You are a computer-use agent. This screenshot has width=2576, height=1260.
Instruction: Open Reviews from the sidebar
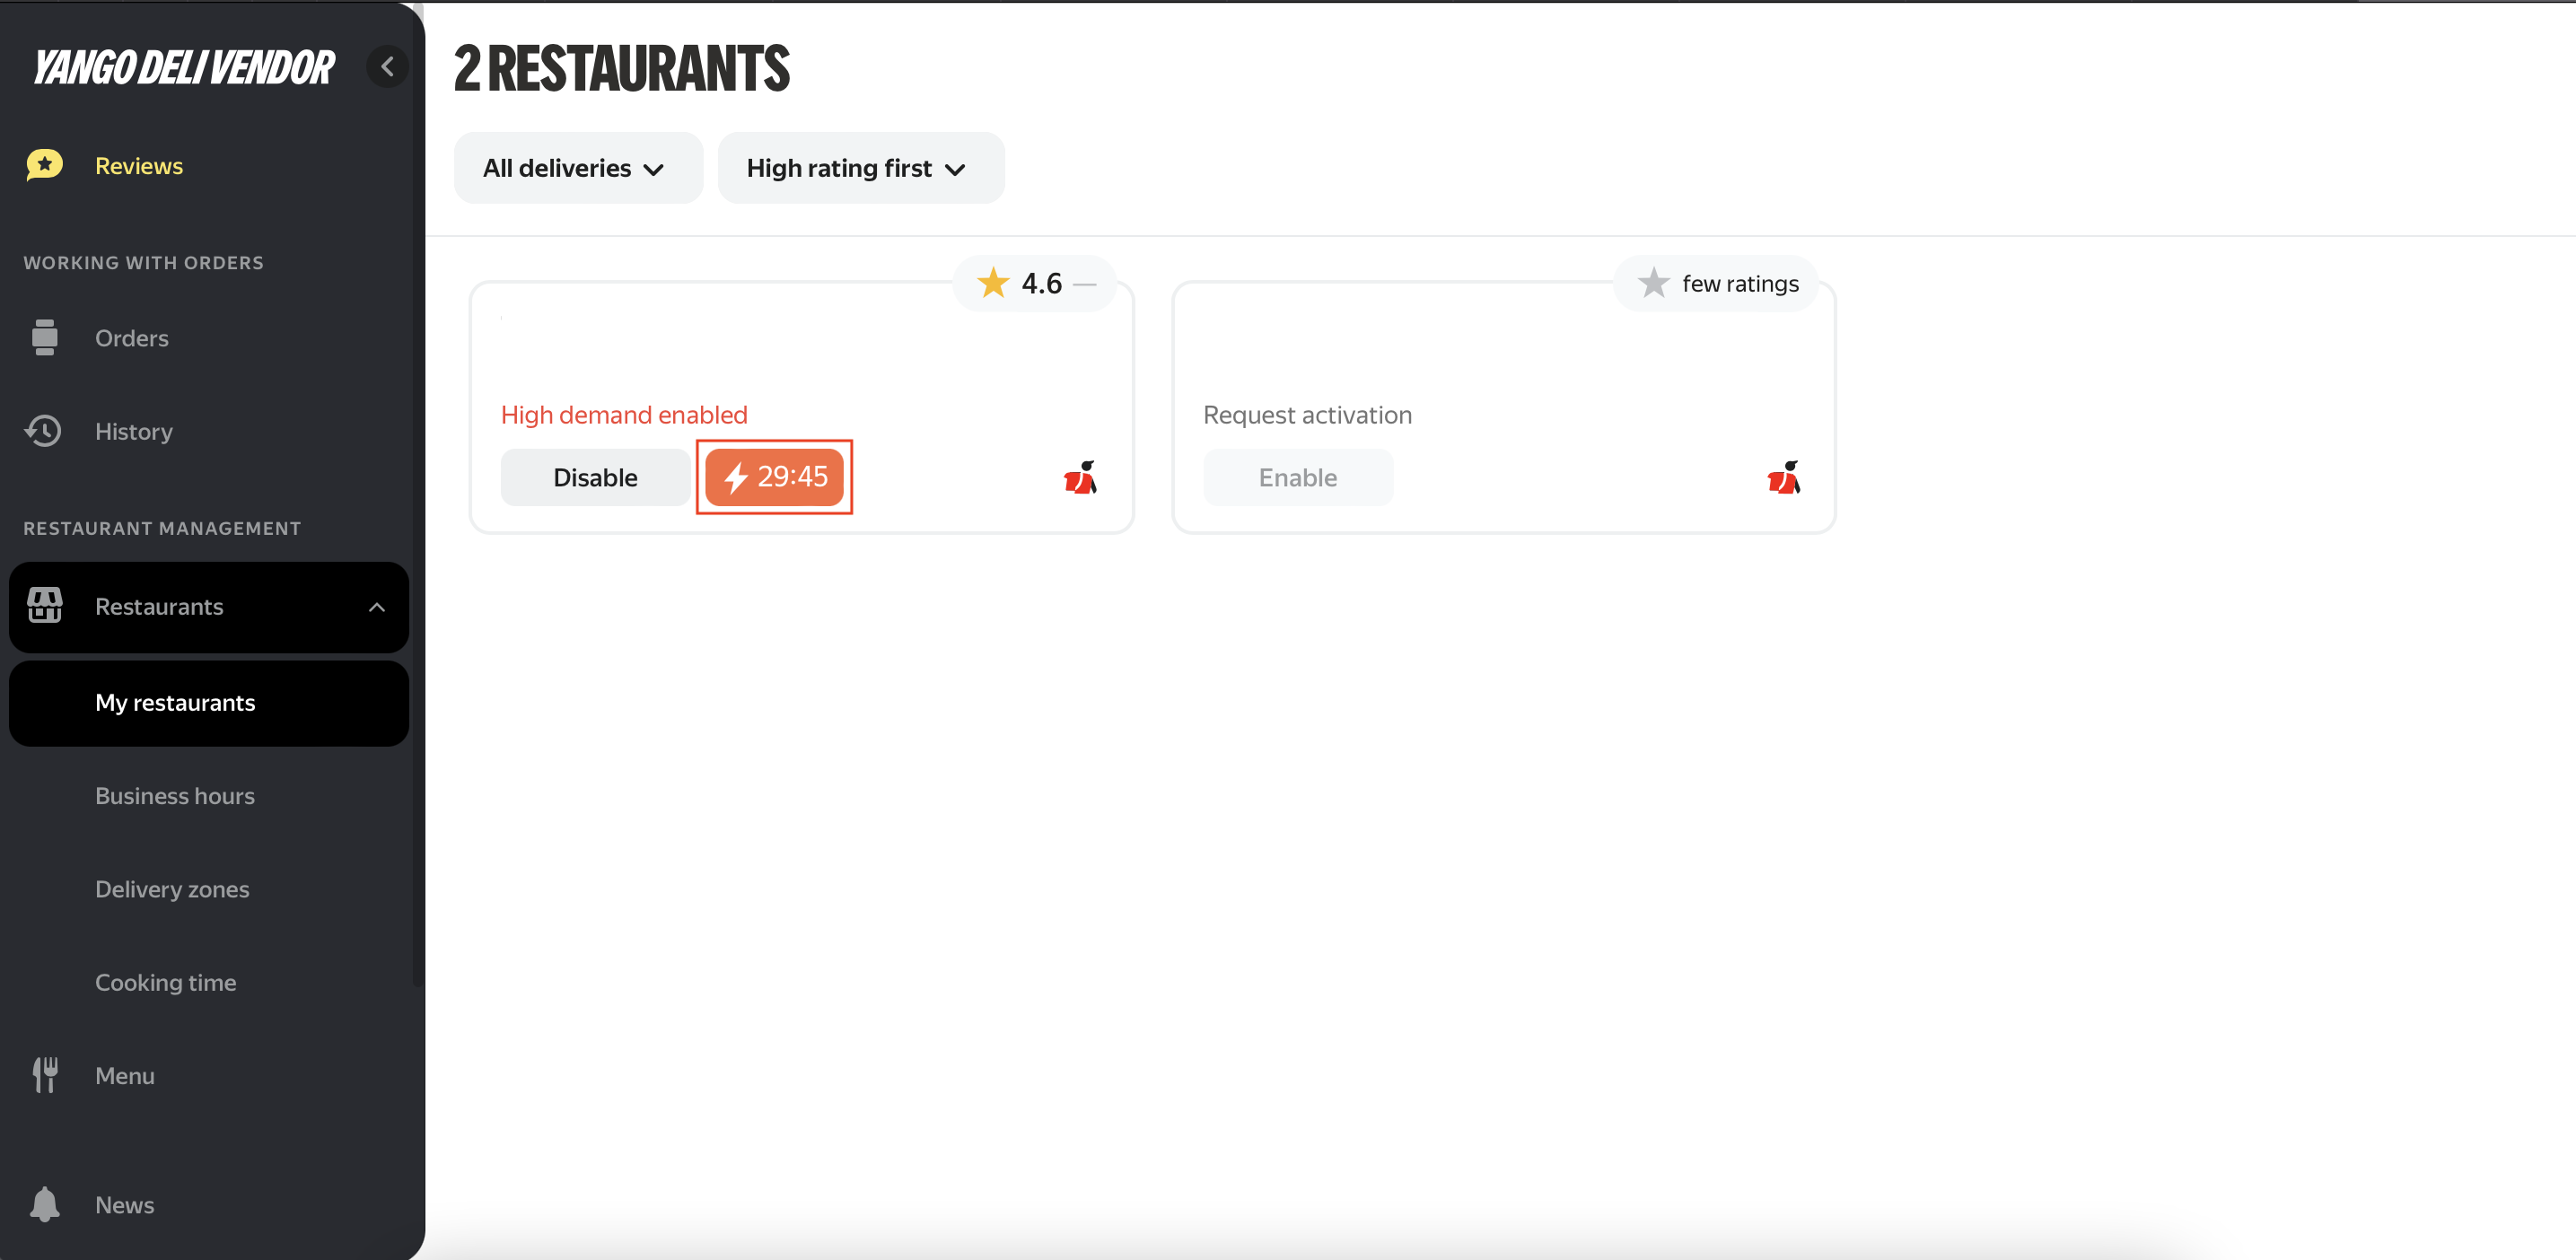138,166
